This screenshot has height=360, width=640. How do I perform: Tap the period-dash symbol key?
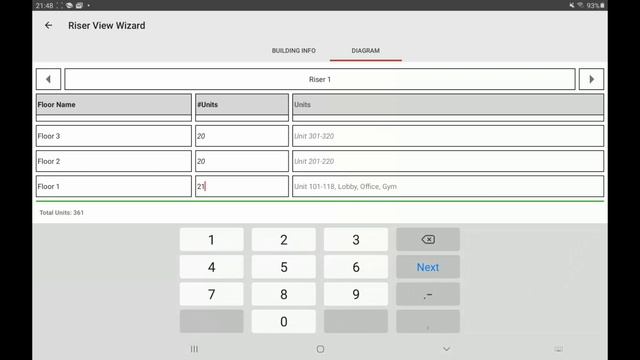tap(428, 294)
